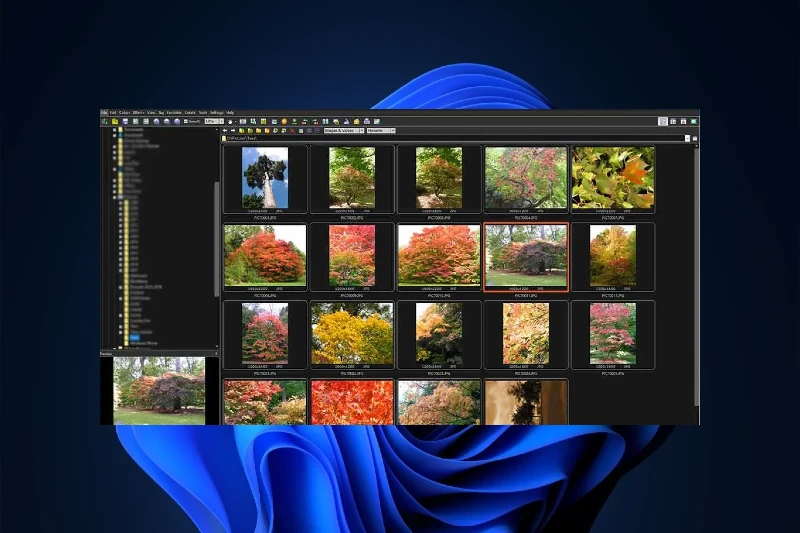Open the Settings menu
800x533 pixels.
tap(217, 112)
